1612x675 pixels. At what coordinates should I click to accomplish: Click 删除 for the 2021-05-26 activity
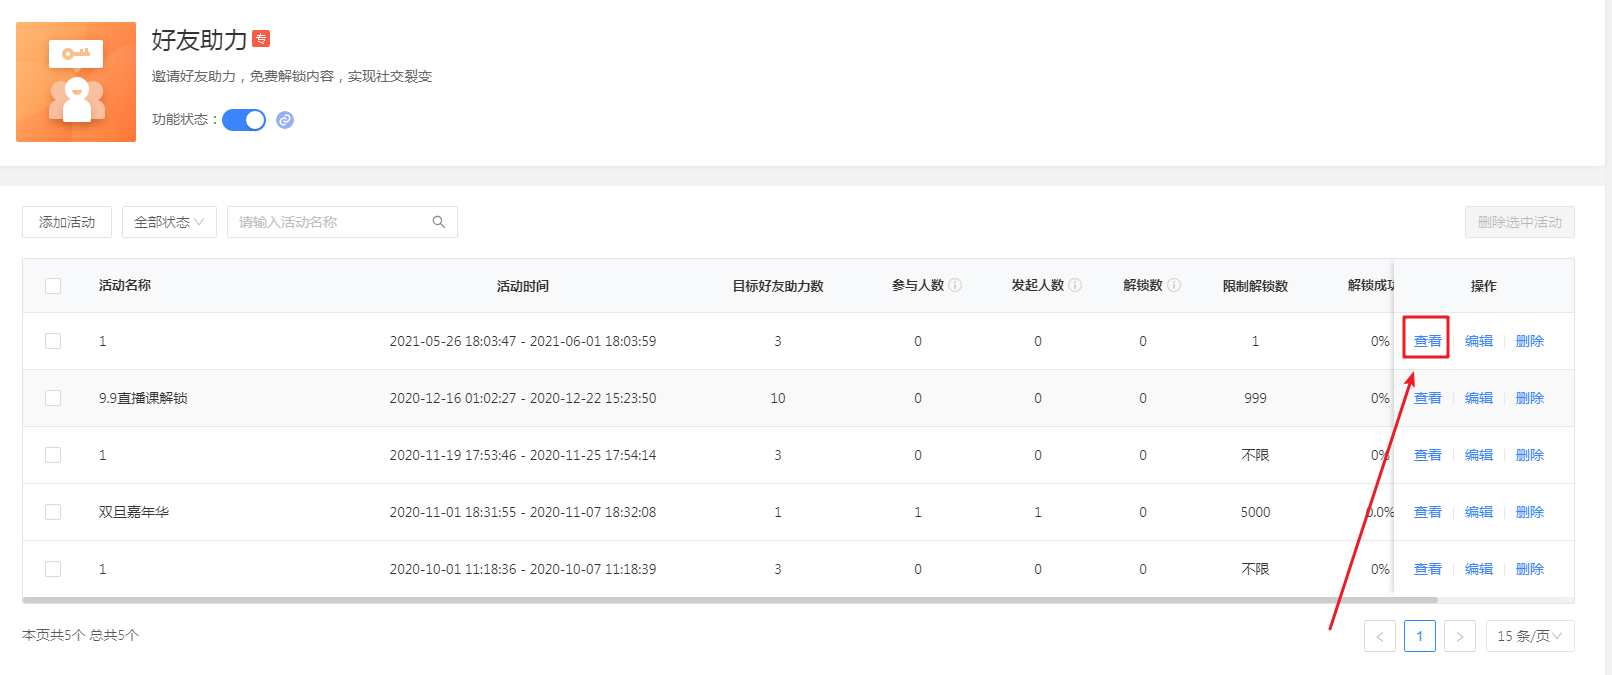tap(1529, 341)
